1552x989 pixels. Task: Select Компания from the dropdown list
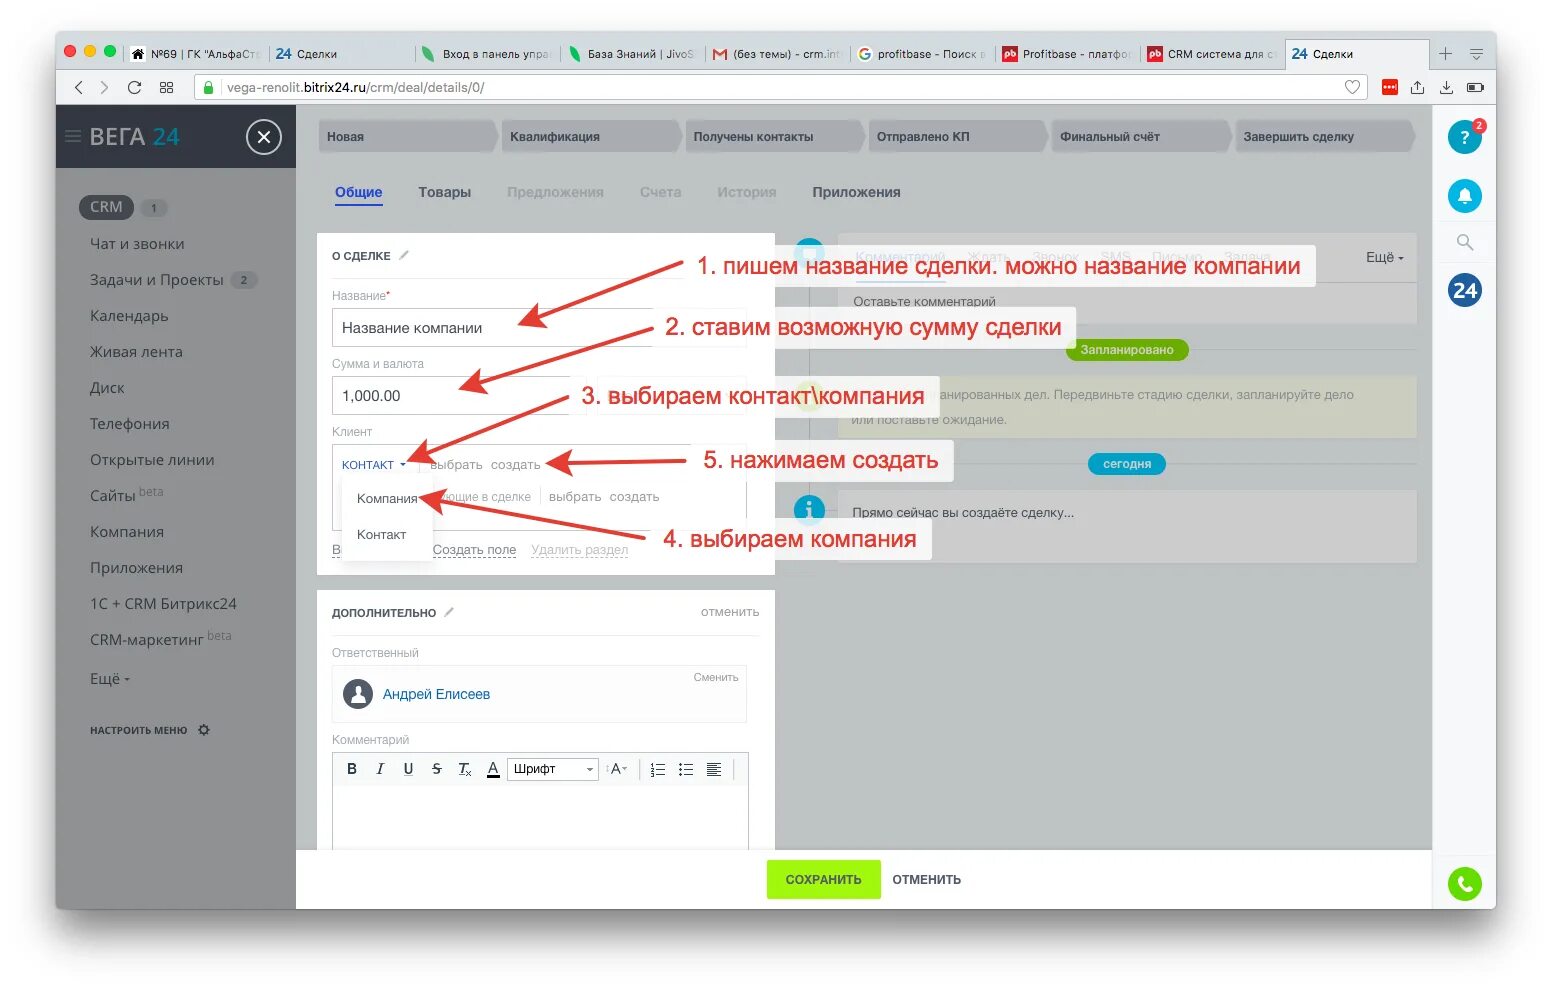point(387,499)
